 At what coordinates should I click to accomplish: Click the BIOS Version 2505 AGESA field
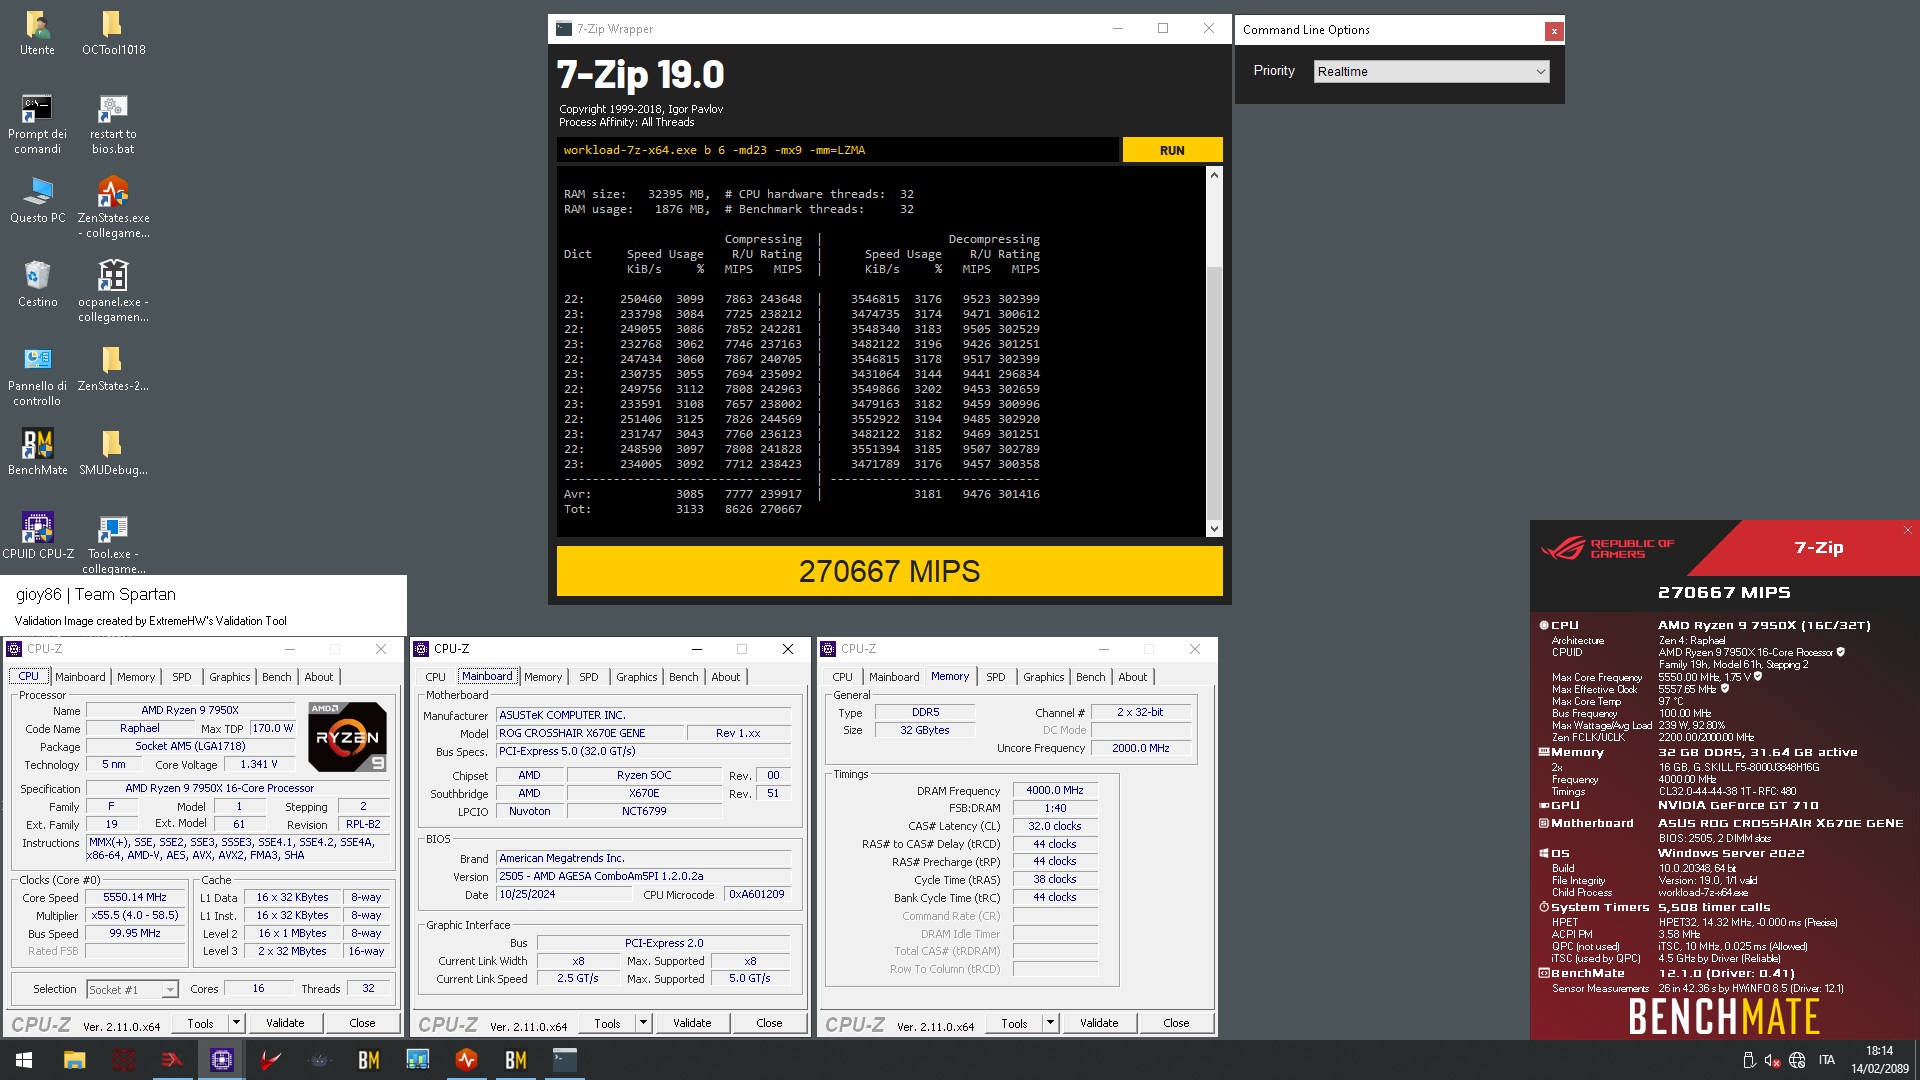pyautogui.click(x=643, y=876)
